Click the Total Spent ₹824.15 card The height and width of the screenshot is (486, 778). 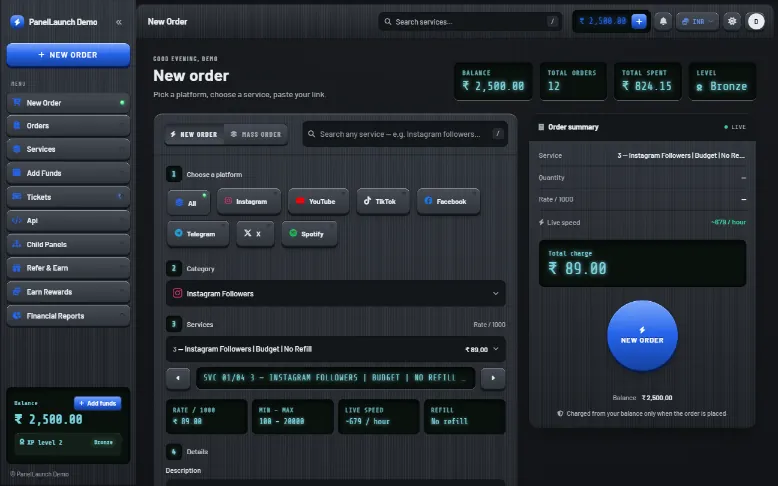tap(648, 81)
